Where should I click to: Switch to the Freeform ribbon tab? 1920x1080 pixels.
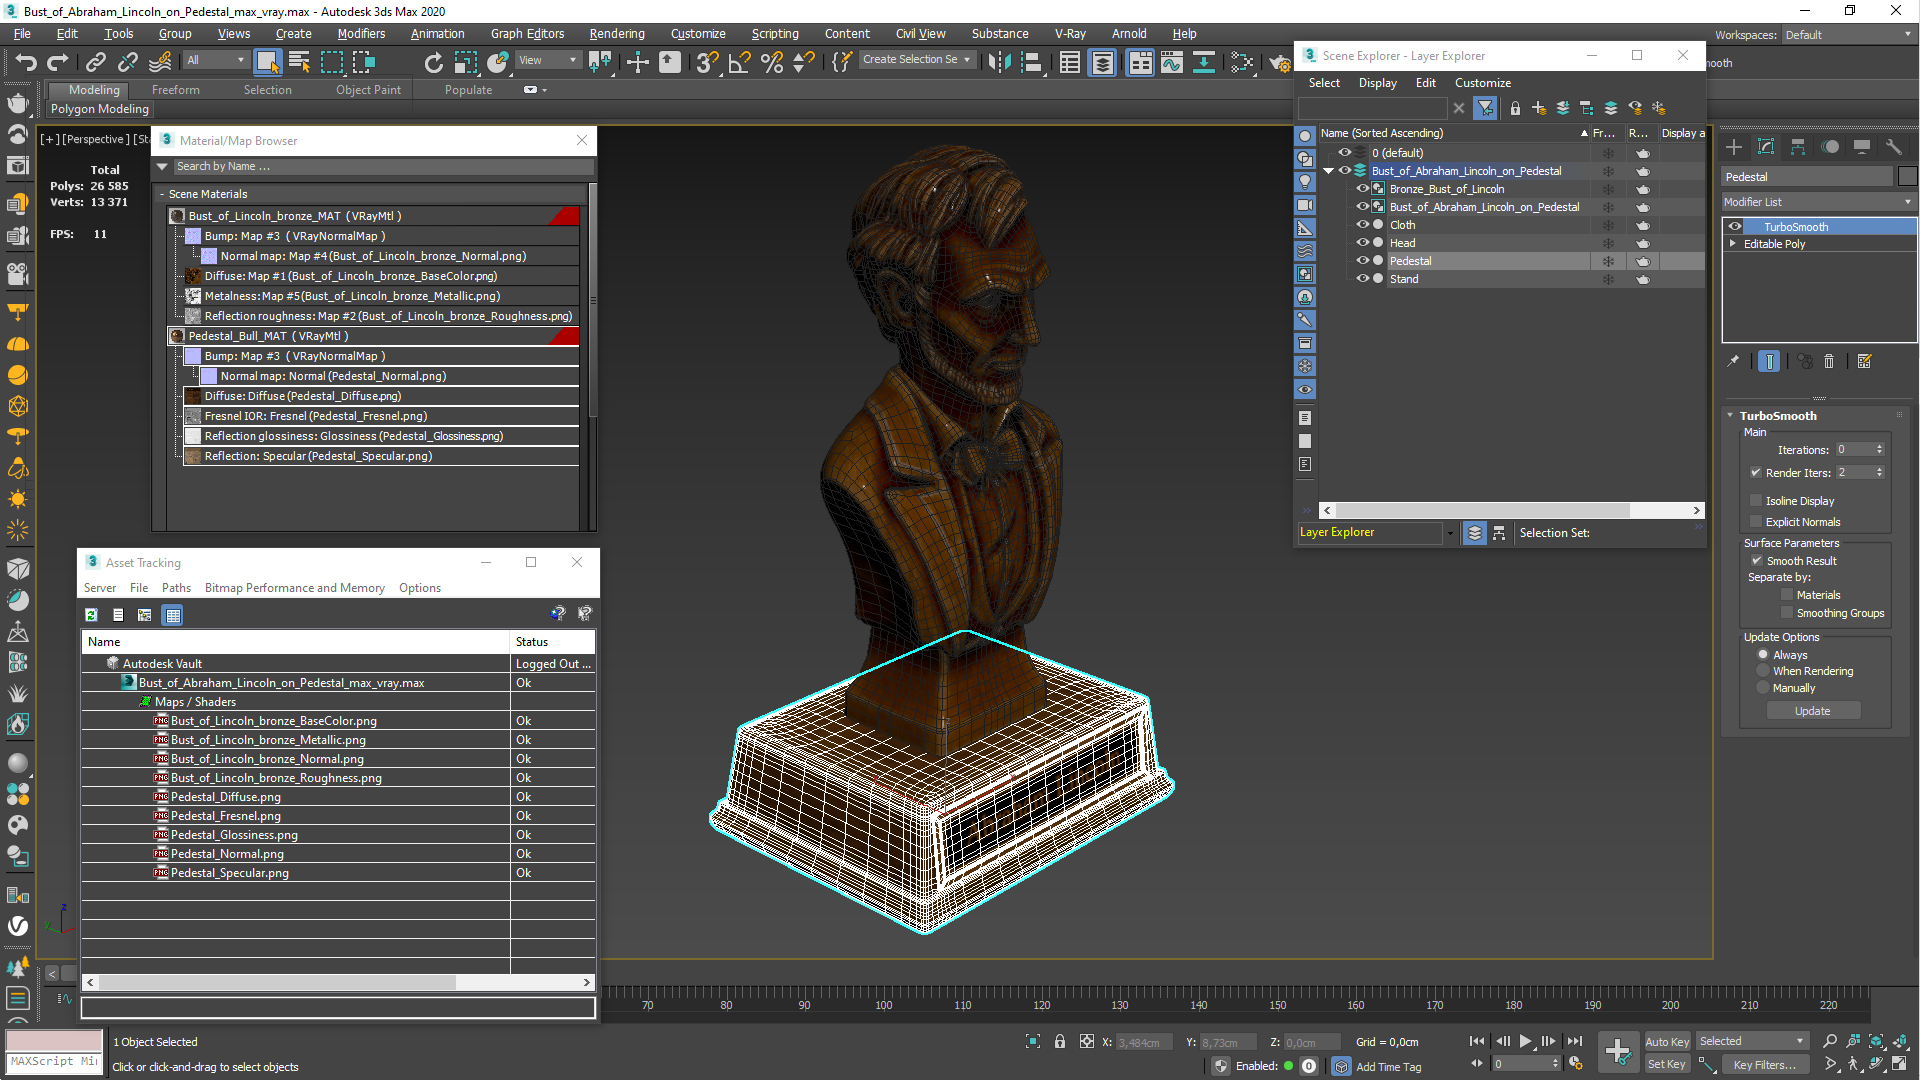click(x=176, y=90)
